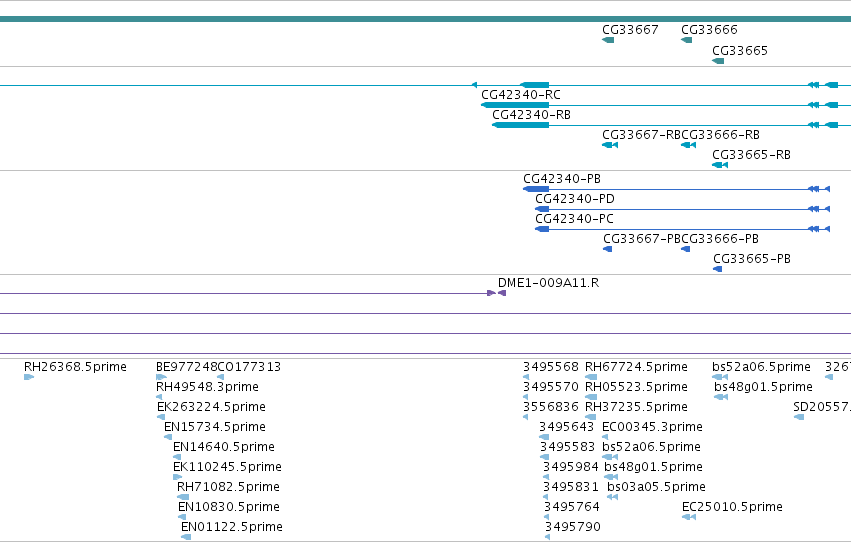The image size is (851, 542).
Task: Click transcript CG33666-RB label
Action: [720, 135]
